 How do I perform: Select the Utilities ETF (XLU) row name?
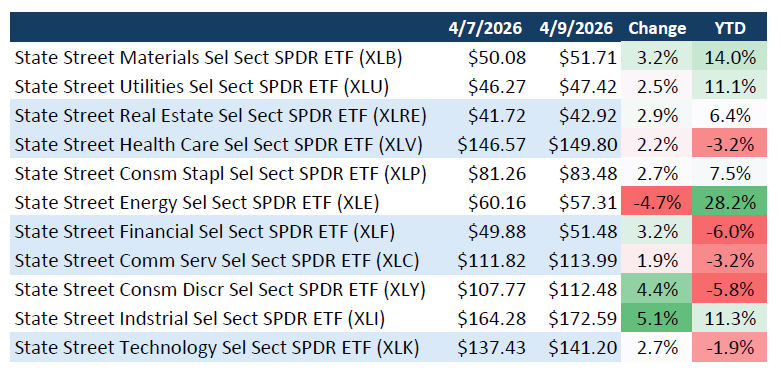(x=201, y=87)
